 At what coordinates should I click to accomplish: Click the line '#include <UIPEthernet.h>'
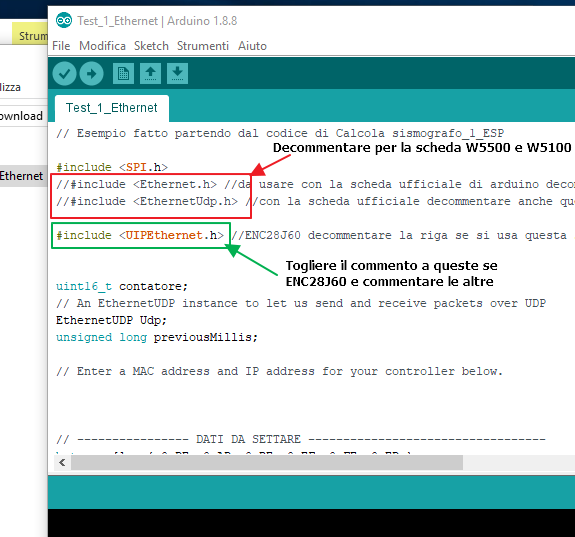[x=140, y=235]
